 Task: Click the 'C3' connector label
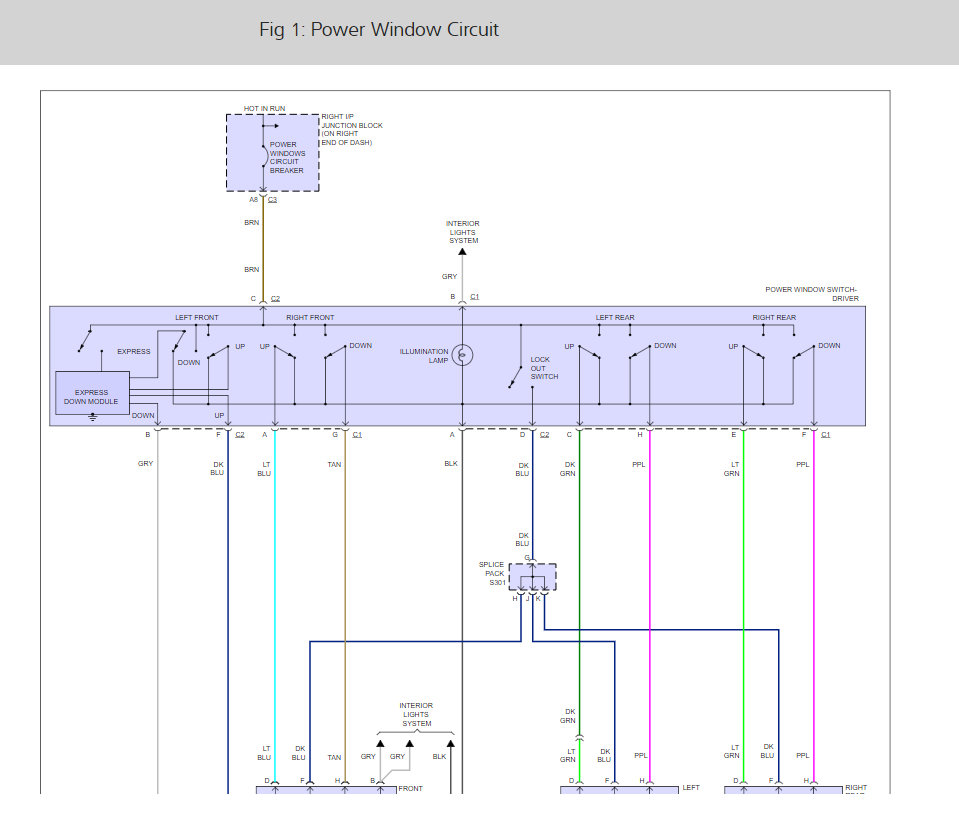[272, 199]
